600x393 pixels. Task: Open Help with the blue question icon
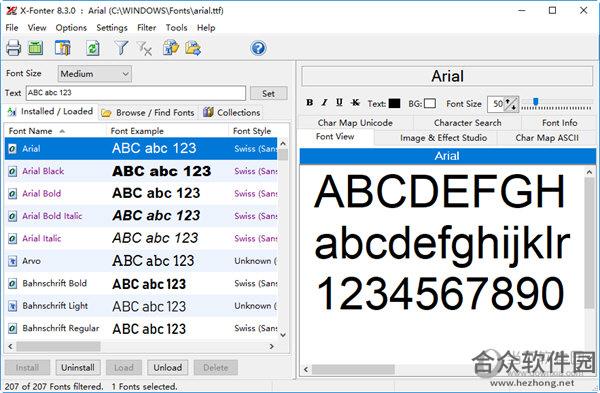click(x=258, y=48)
